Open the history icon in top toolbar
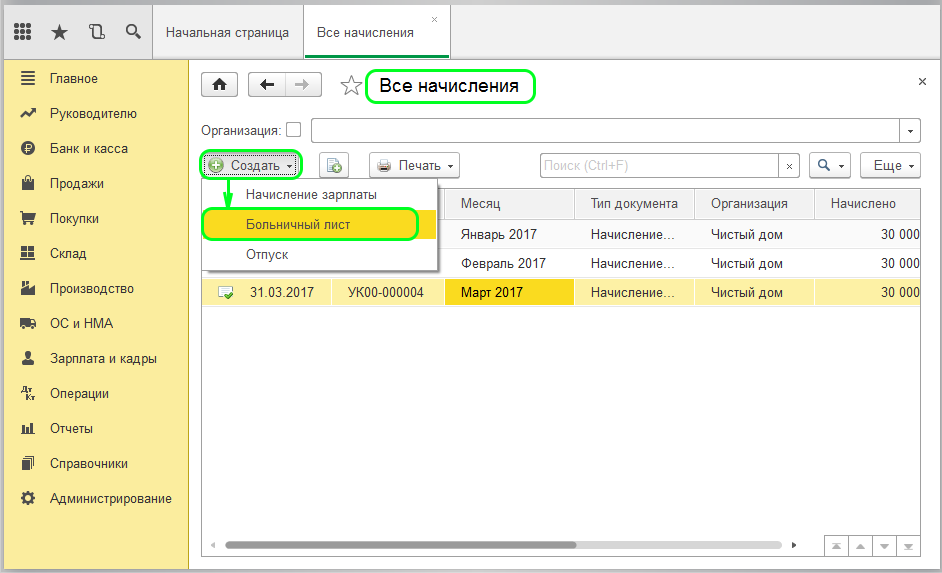The image size is (942, 573). [96, 32]
